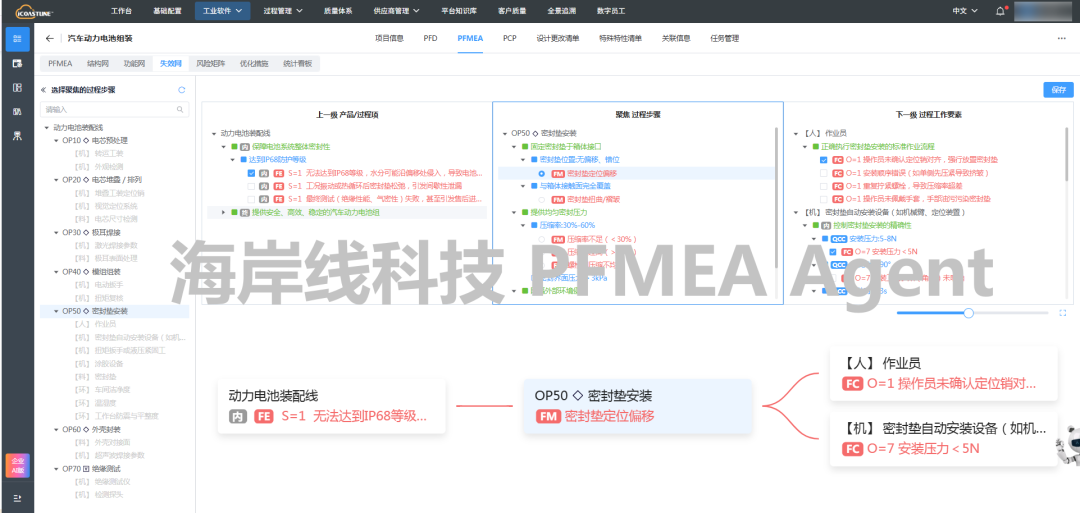This screenshot has height=513, width=1080.
Task: Check O=1 操作员未佩戴手套 checkbox
Action: pyautogui.click(x=824, y=199)
